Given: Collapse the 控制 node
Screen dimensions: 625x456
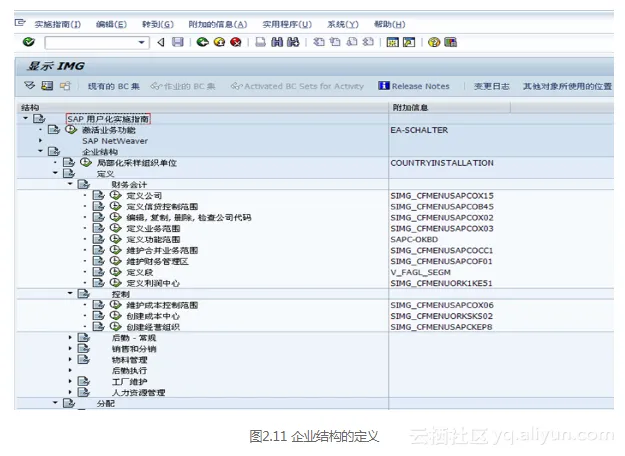Looking at the screenshot, I should [70, 293].
